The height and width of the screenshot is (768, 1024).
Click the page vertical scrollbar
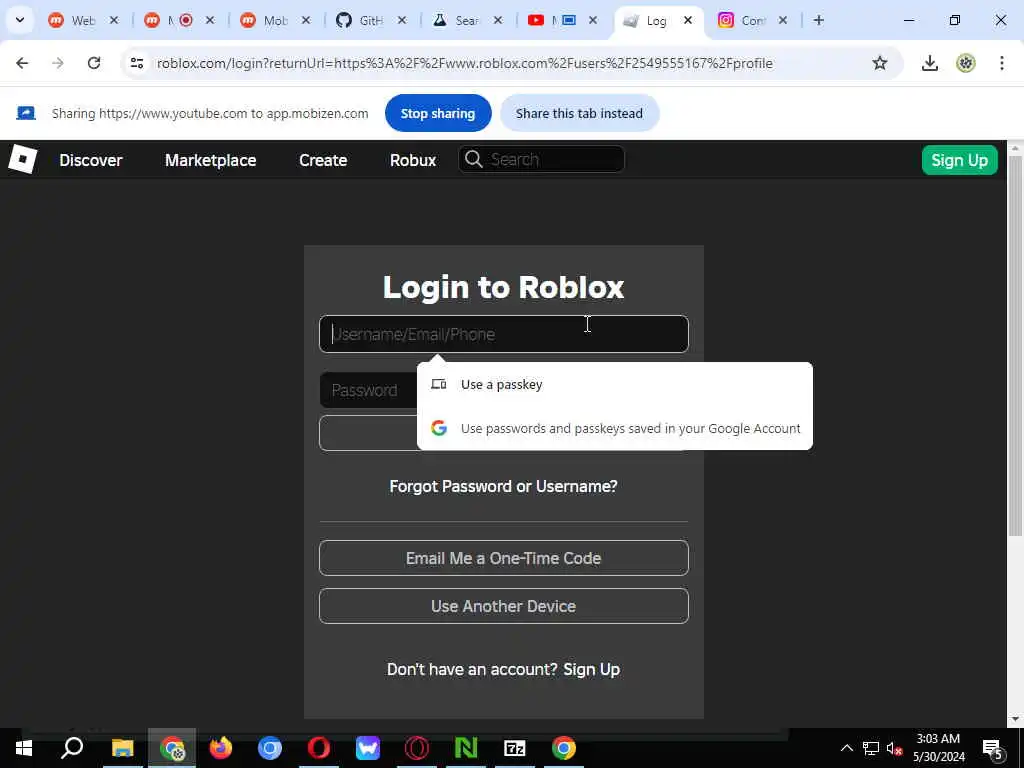[x=1015, y=346]
